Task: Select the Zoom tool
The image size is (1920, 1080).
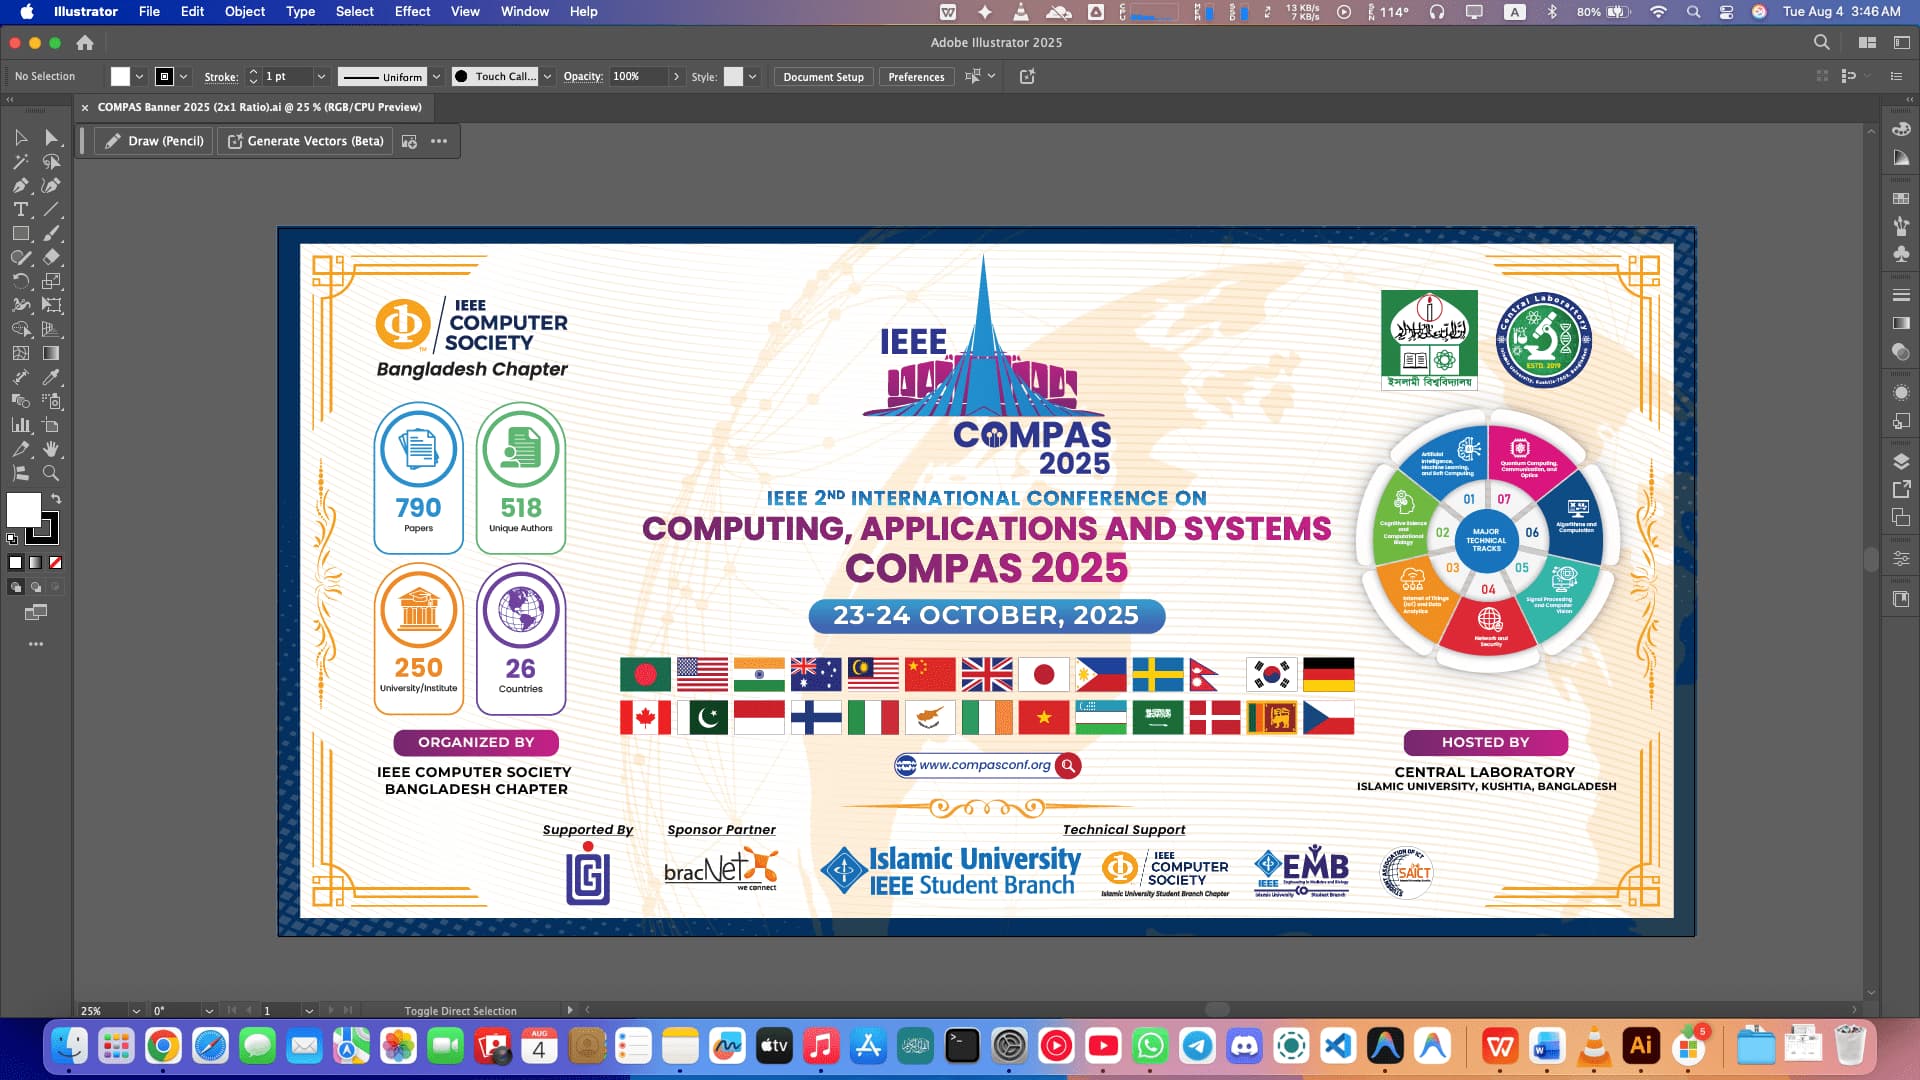Action: pos(51,473)
